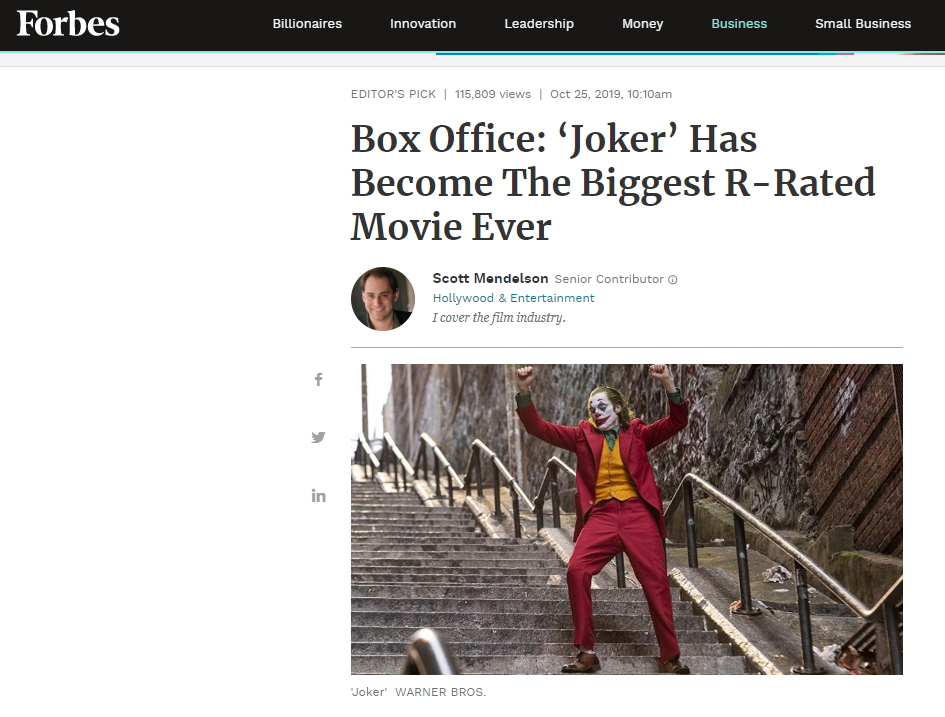The height and width of the screenshot is (717, 945).
Task: Open Scott Mendelson author link
Action: pos(490,278)
